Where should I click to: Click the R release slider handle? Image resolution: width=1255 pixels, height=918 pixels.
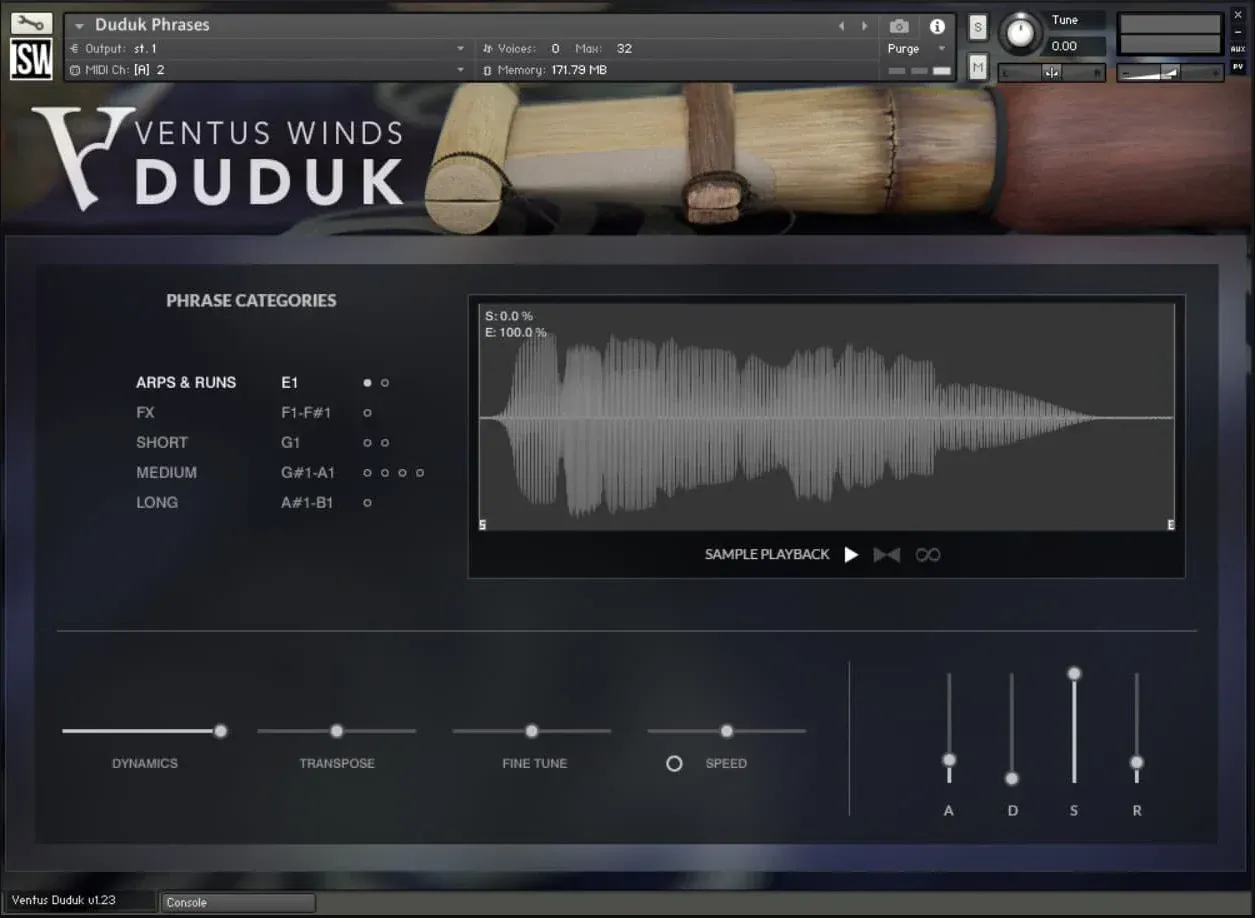coord(1136,762)
